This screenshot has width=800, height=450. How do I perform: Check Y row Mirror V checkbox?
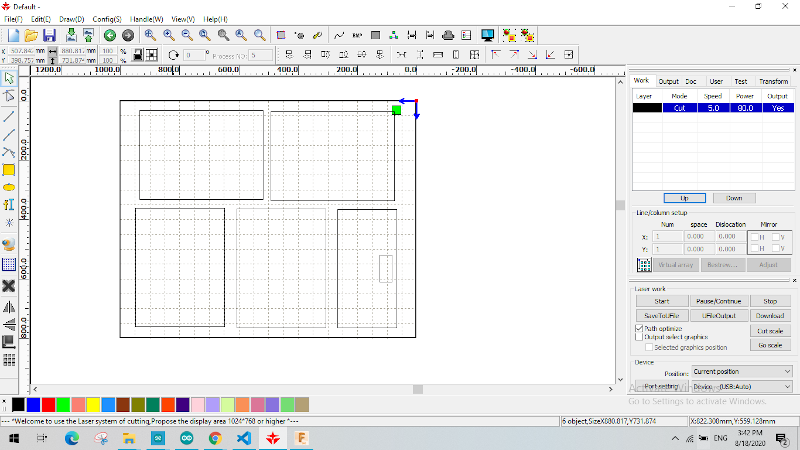[776, 248]
